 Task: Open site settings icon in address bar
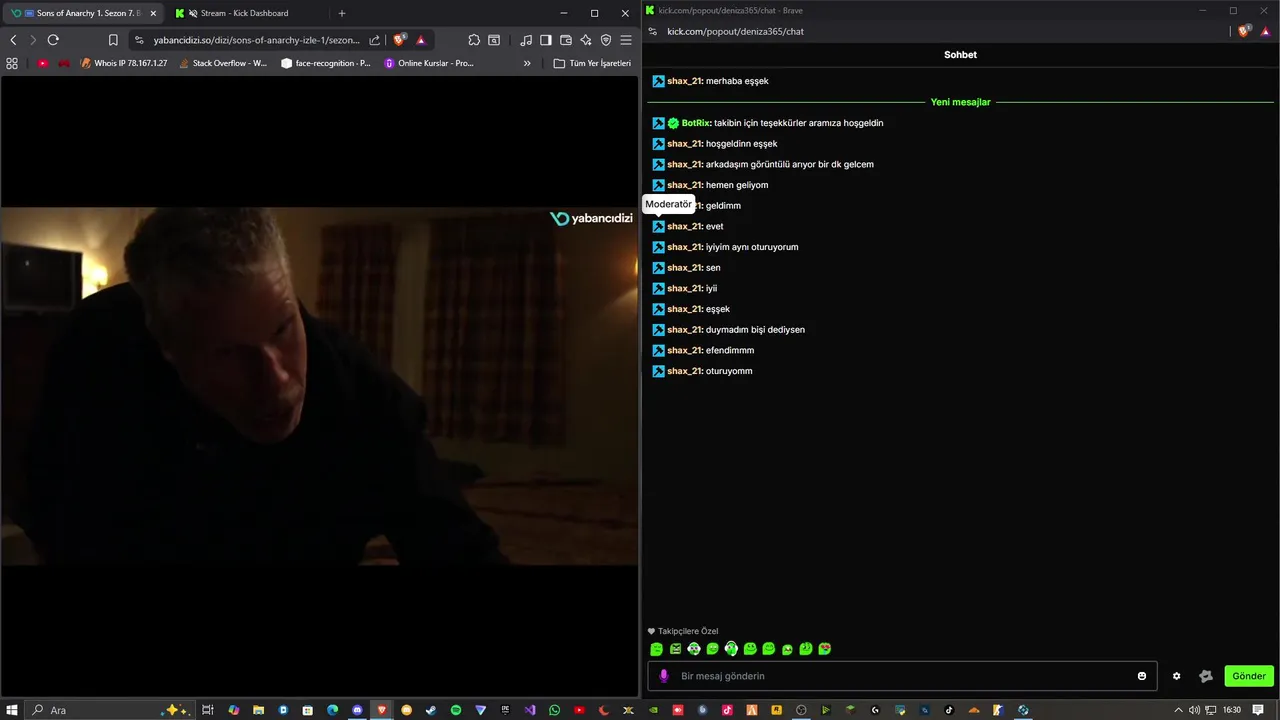pyautogui.click(x=139, y=40)
